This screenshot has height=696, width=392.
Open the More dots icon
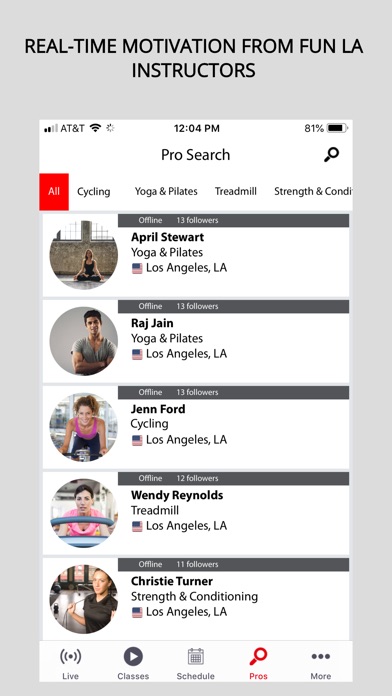pos(321,656)
